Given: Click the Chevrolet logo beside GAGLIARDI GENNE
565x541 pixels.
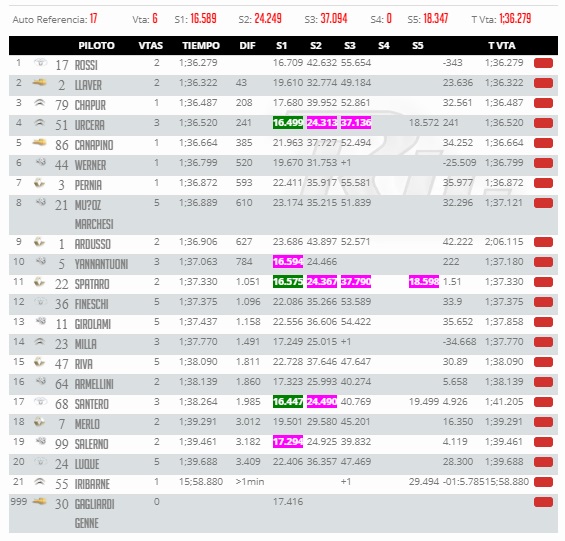Looking at the screenshot, I should coord(40,501).
